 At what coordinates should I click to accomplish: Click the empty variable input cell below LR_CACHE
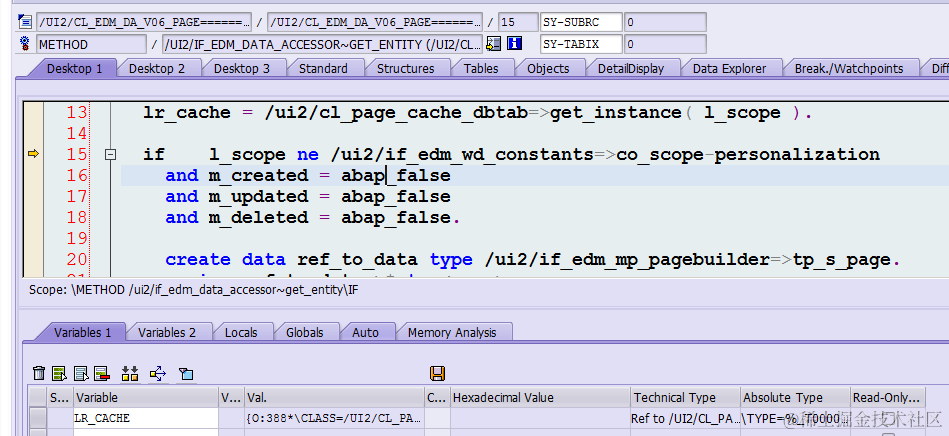point(146,432)
